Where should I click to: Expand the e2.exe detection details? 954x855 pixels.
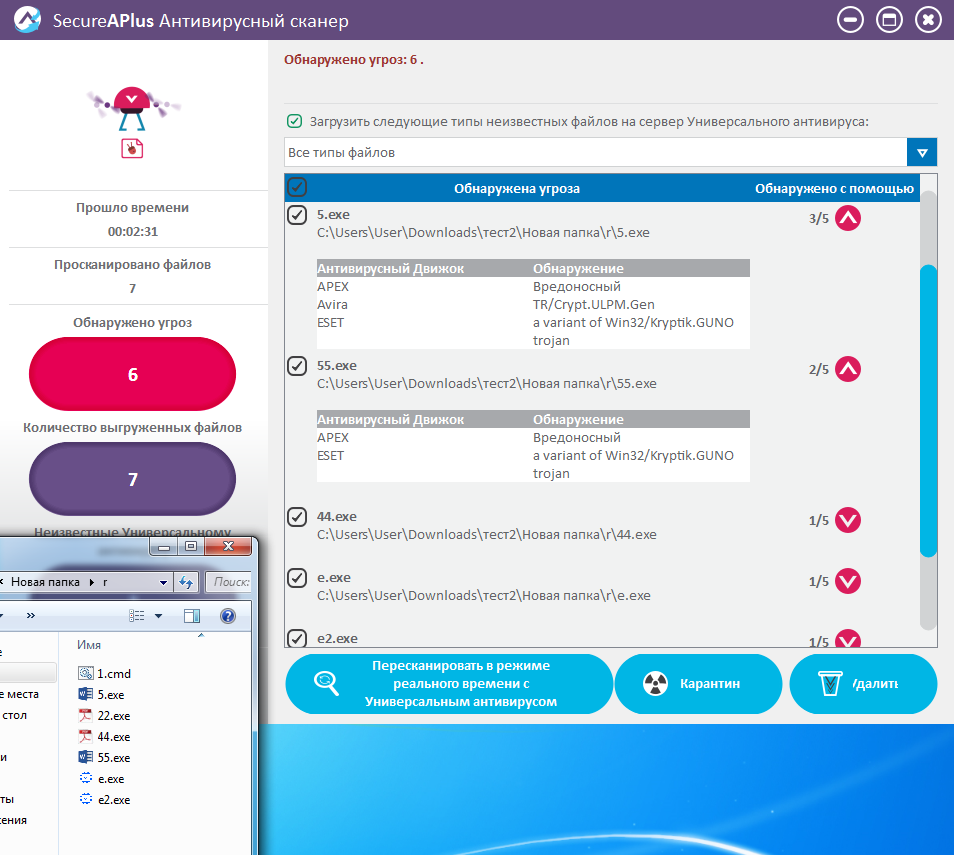click(848, 638)
